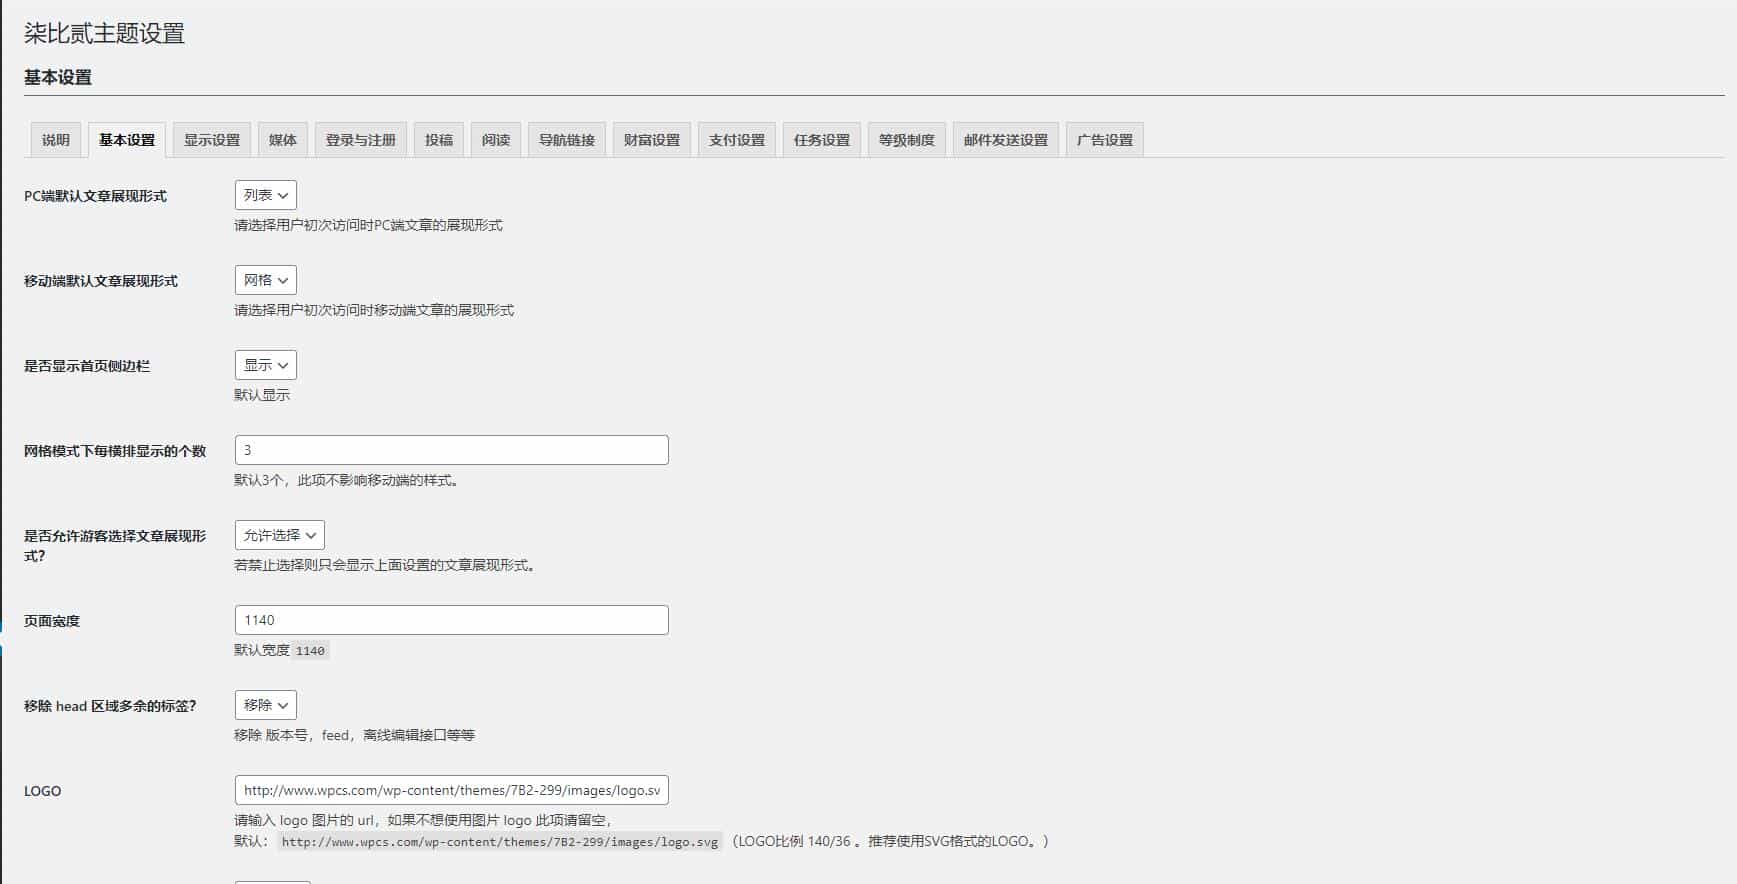The image size is (1737, 884).
Task: Click the 默认显示 hint text
Action: [262, 395]
